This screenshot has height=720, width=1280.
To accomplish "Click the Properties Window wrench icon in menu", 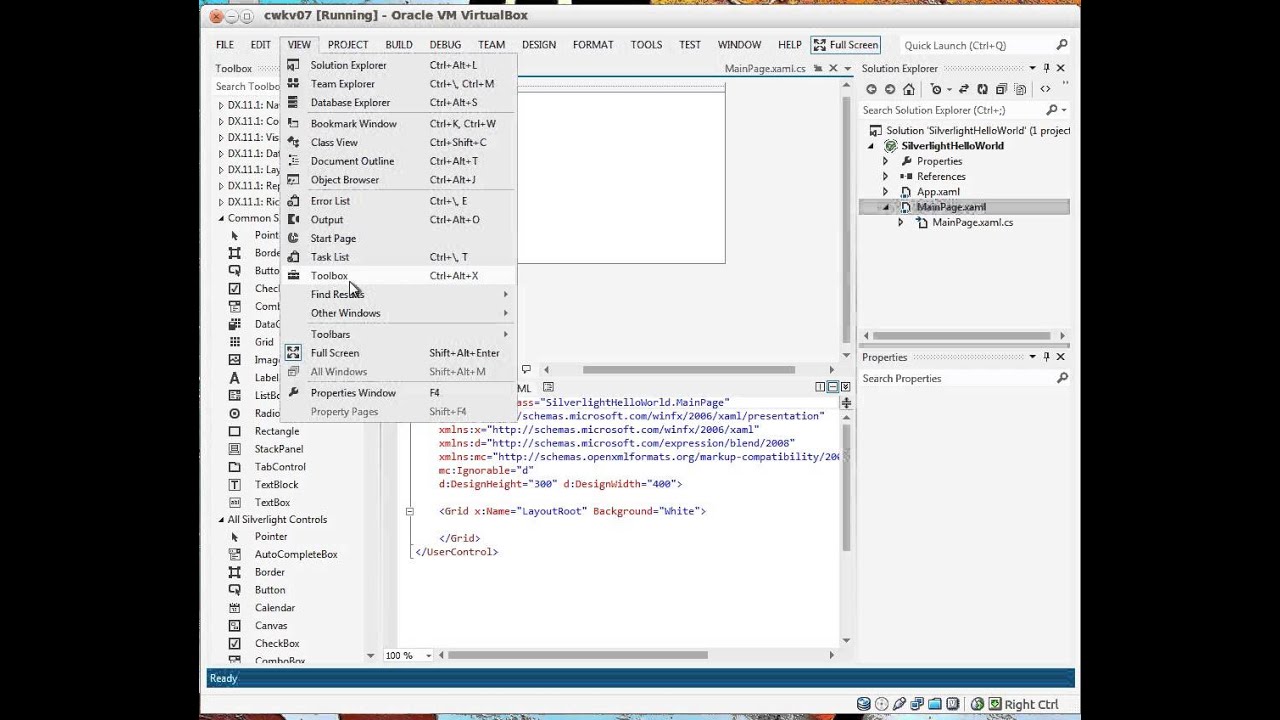I will [x=293, y=393].
